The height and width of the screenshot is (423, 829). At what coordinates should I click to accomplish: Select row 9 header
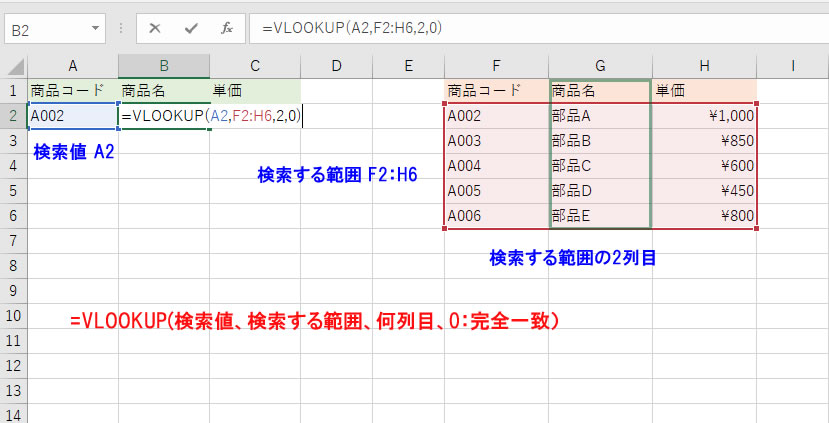pyautogui.click(x=14, y=291)
